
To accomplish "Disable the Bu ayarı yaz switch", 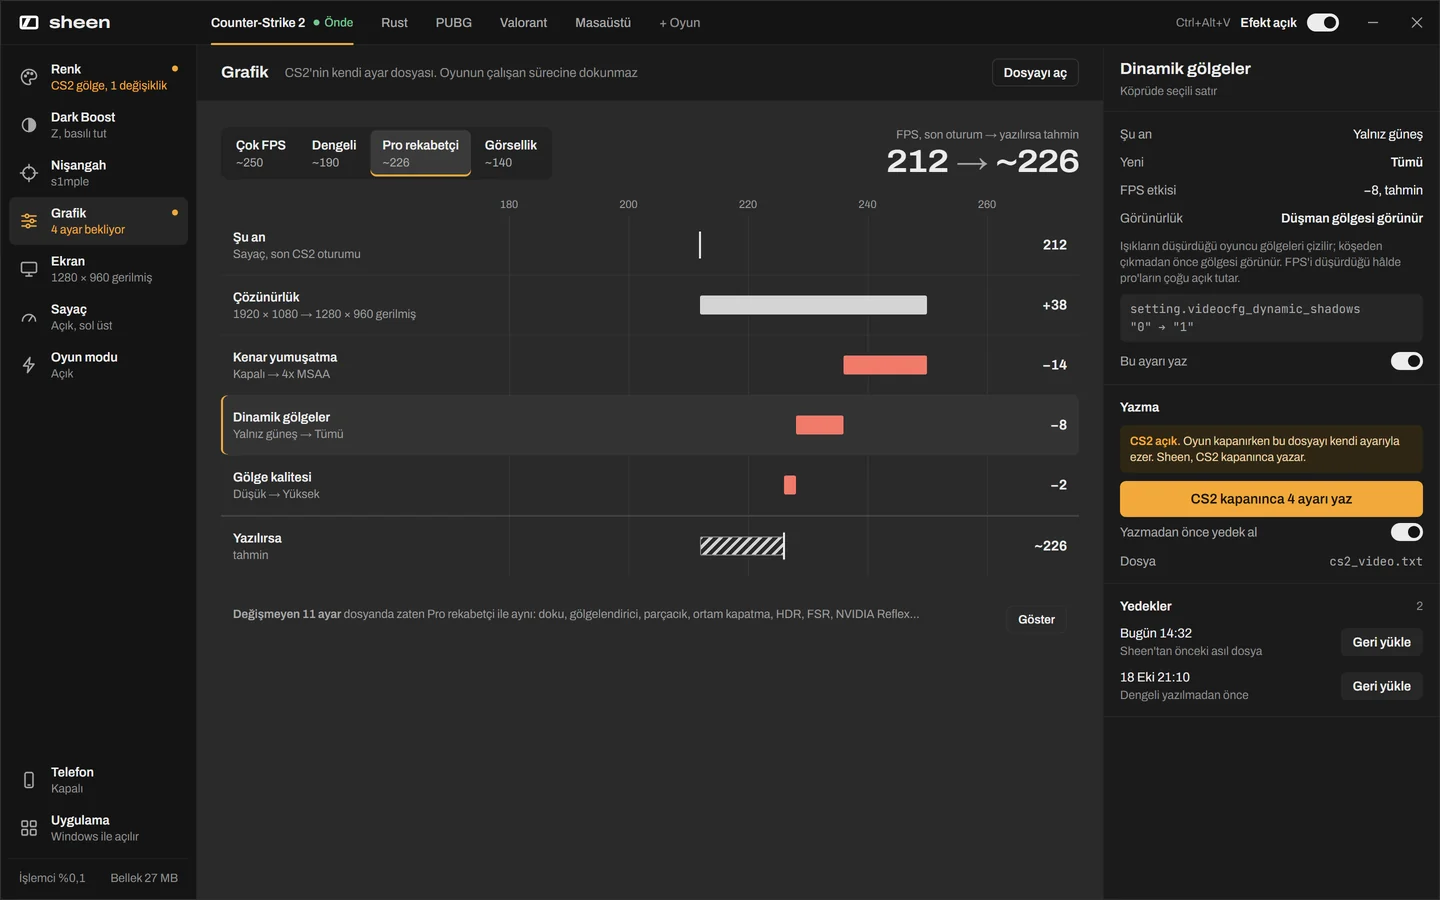I will pos(1407,361).
